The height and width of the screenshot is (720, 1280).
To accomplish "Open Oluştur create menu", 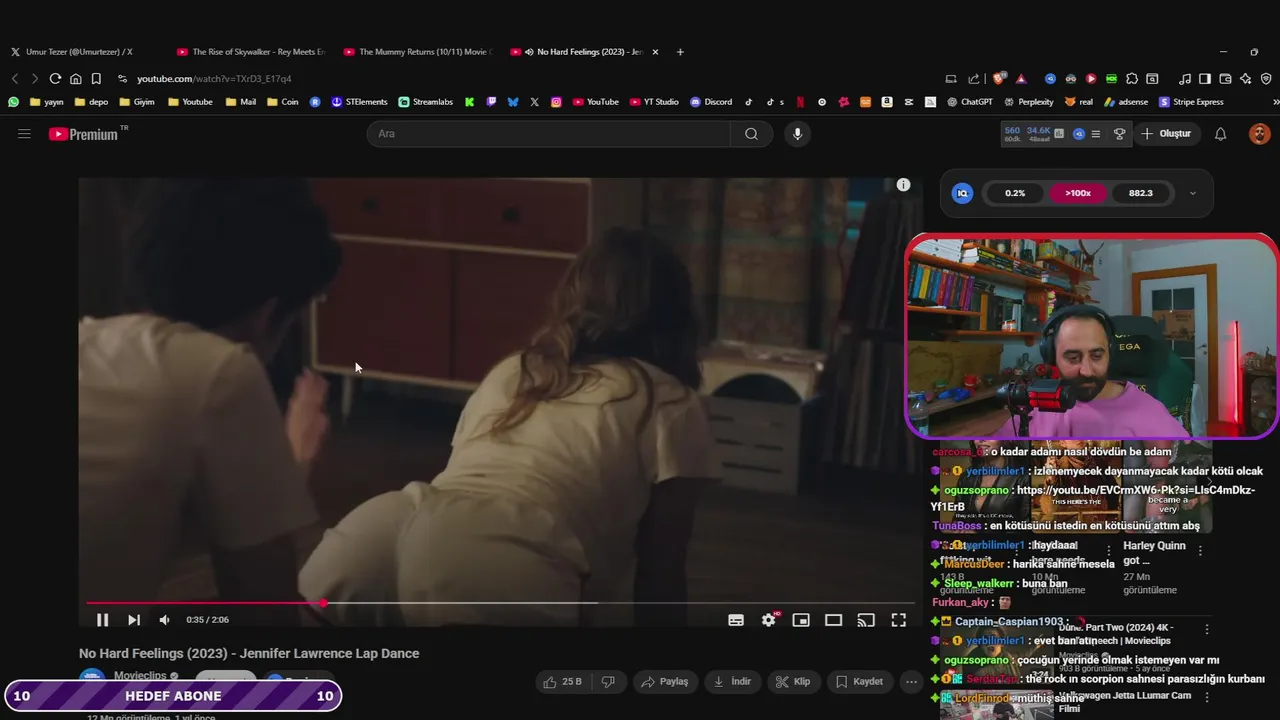I will (x=1167, y=134).
